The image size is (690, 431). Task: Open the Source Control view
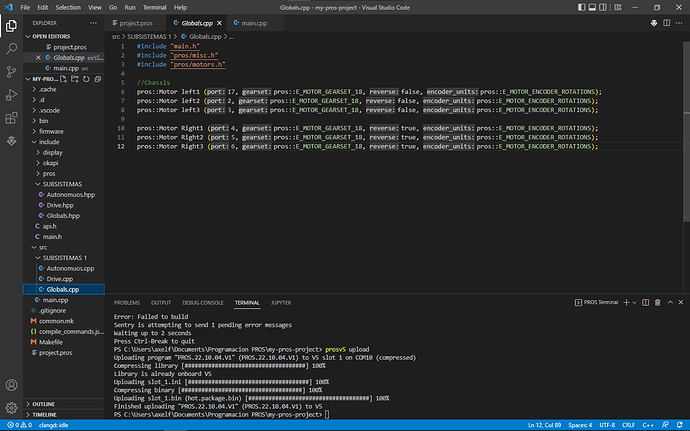click(11, 71)
